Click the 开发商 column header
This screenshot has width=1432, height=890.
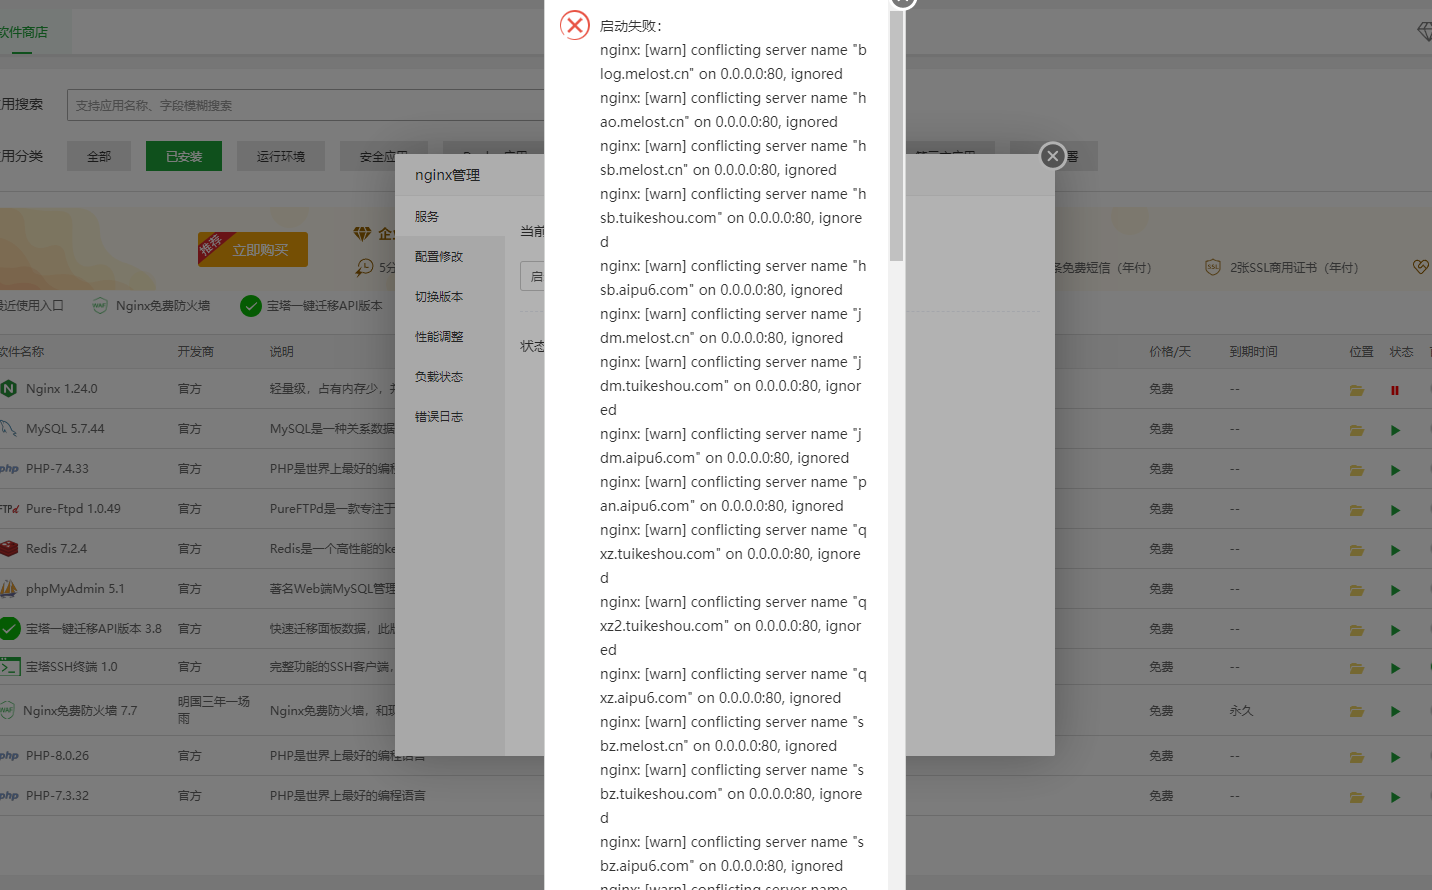pos(196,352)
